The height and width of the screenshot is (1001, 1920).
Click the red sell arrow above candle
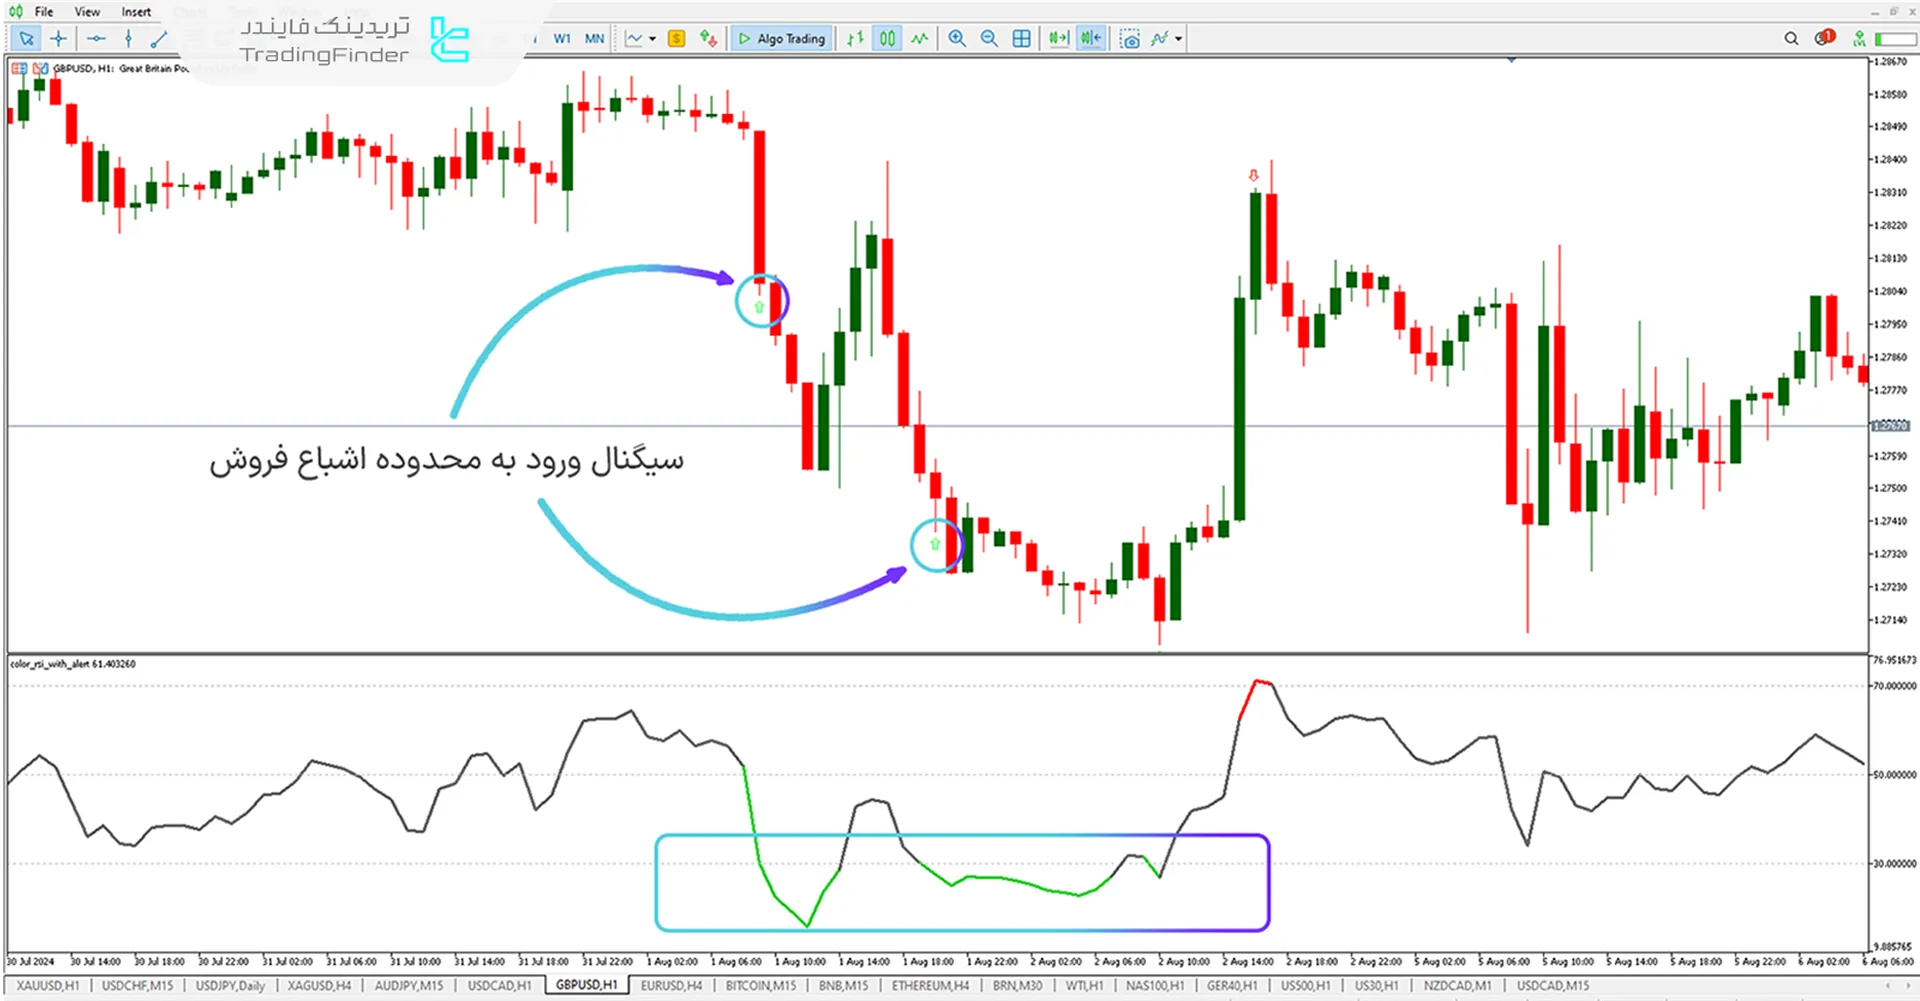coord(1253,176)
